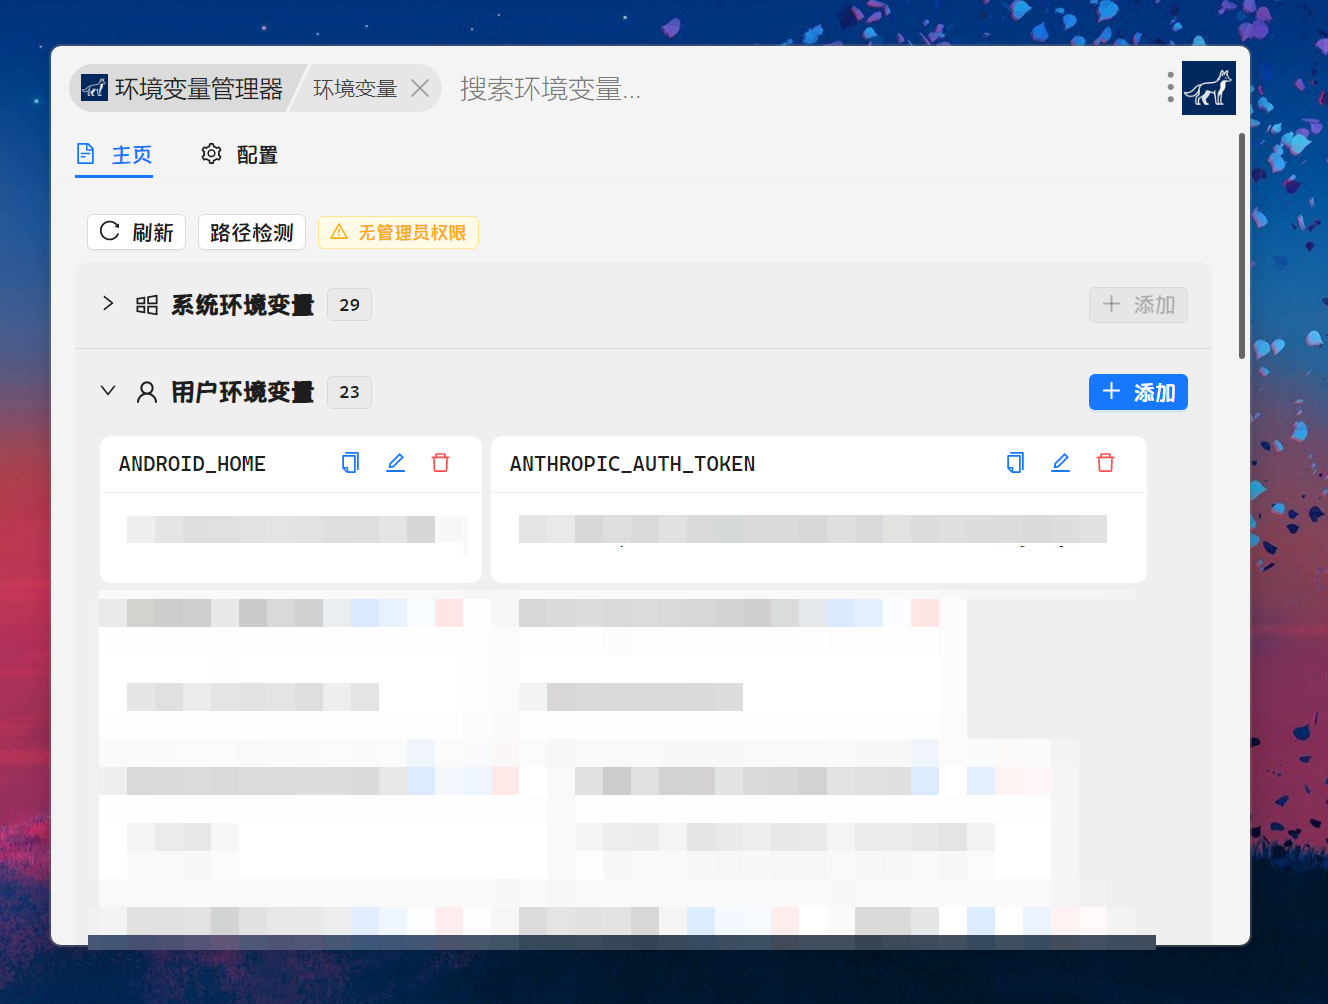Click the 路径检测 button
Screen dimensions: 1328x1004
click(x=252, y=233)
